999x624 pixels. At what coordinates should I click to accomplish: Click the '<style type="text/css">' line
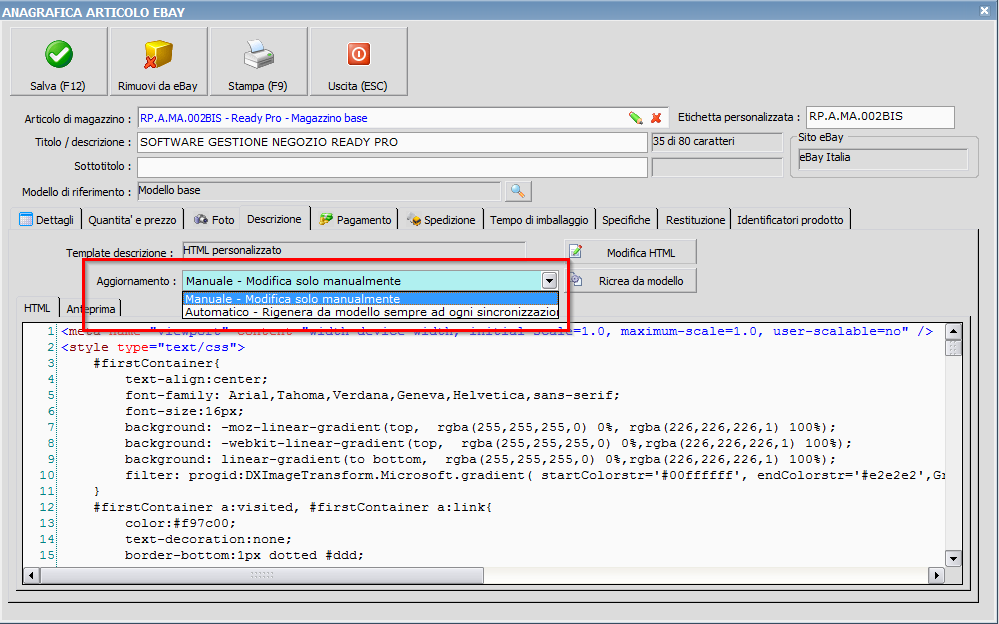153,347
